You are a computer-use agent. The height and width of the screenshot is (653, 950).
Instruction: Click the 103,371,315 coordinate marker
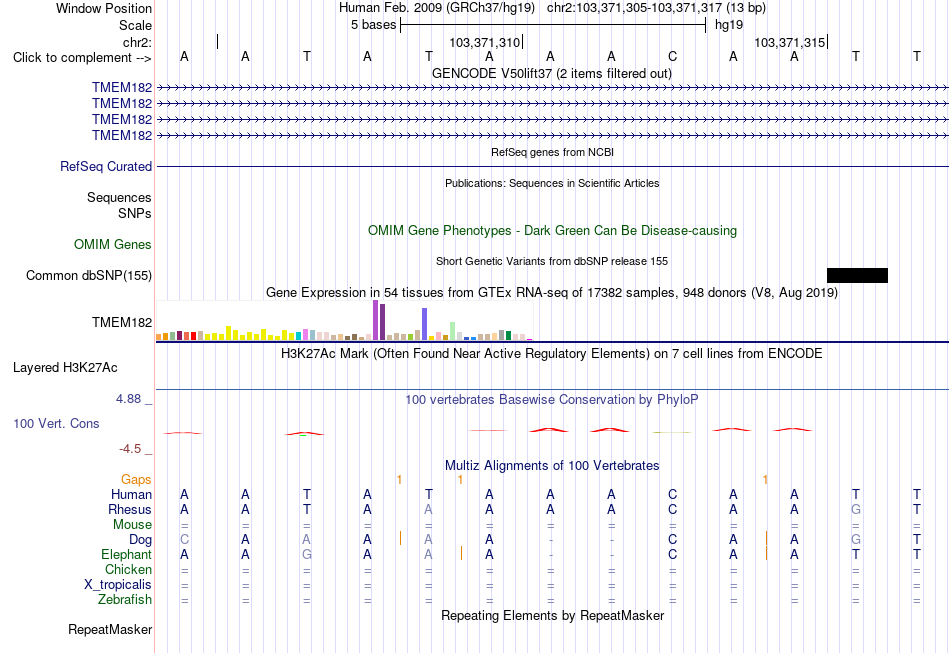pyautogui.click(x=790, y=42)
